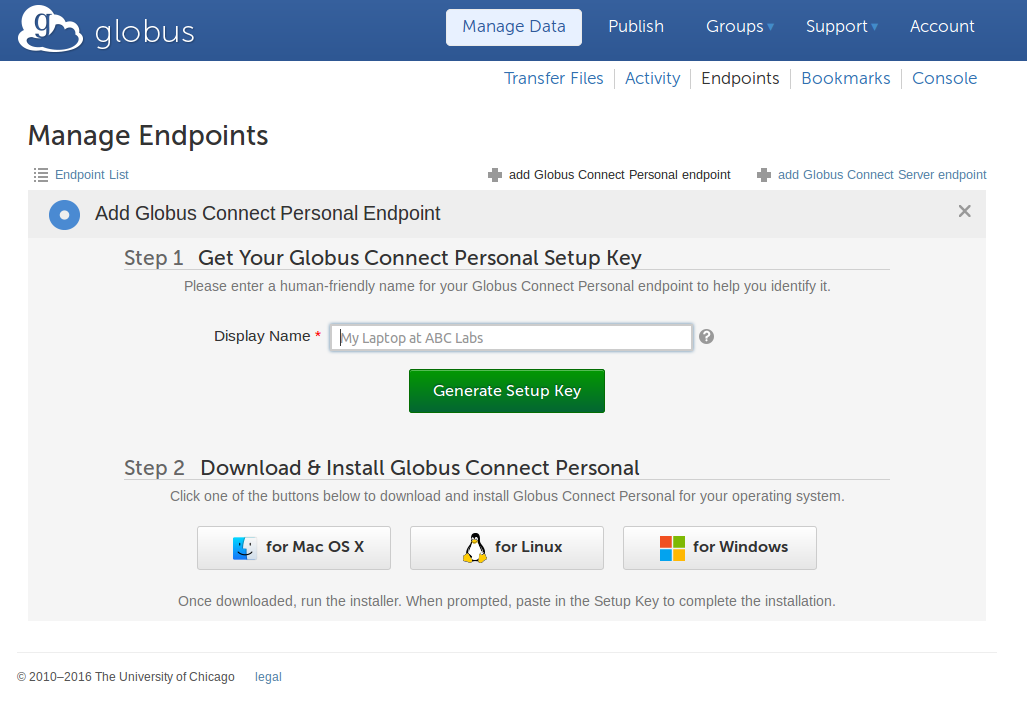Focus the Display Name text field
The width and height of the screenshot is (1027, 715).
click(511, 338)
